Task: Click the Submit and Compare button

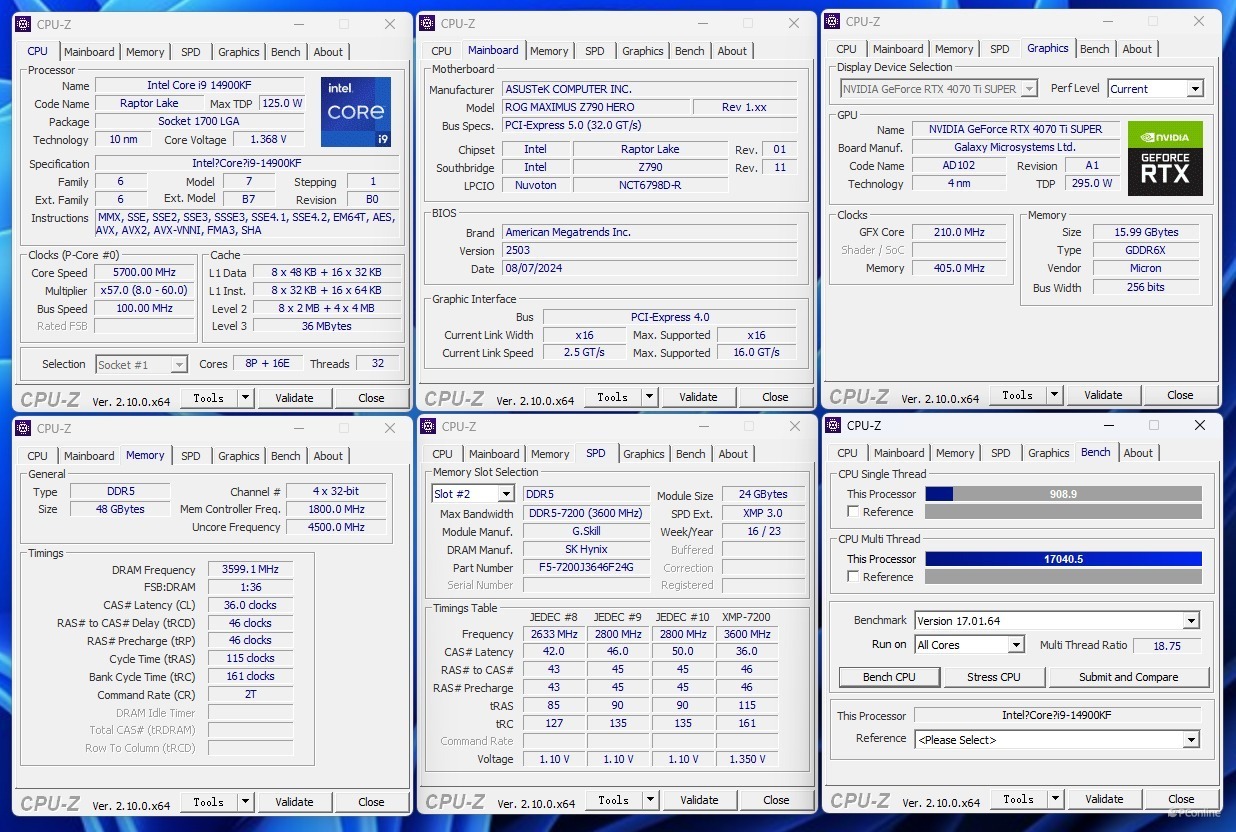Action: pos(1128,677)
